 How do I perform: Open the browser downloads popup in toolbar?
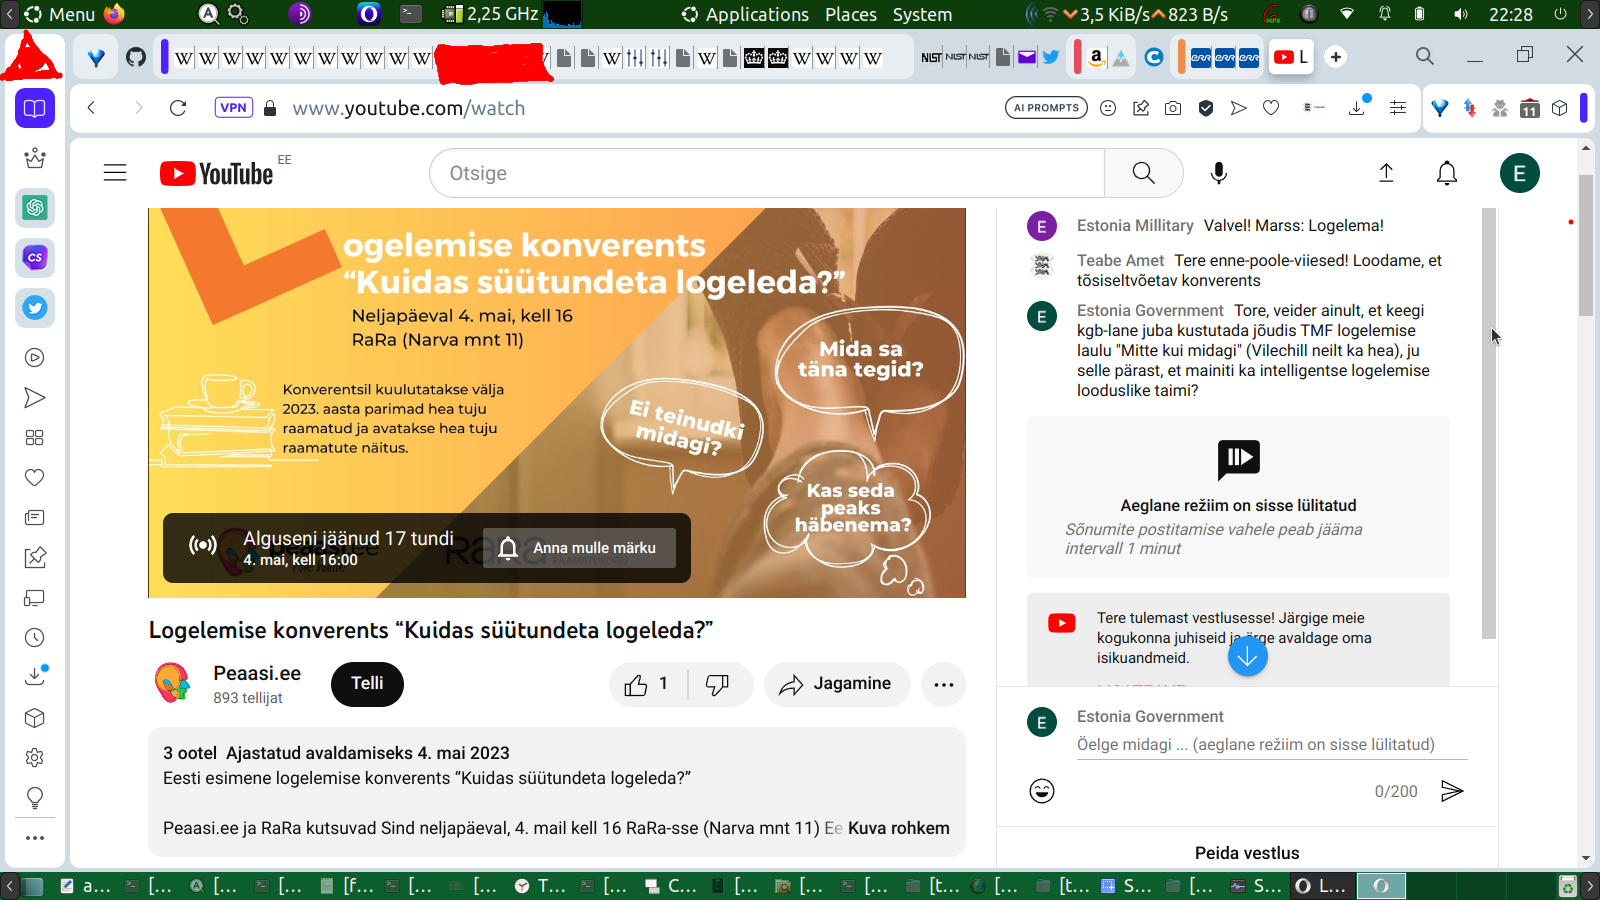click(x=1357, y=108)
